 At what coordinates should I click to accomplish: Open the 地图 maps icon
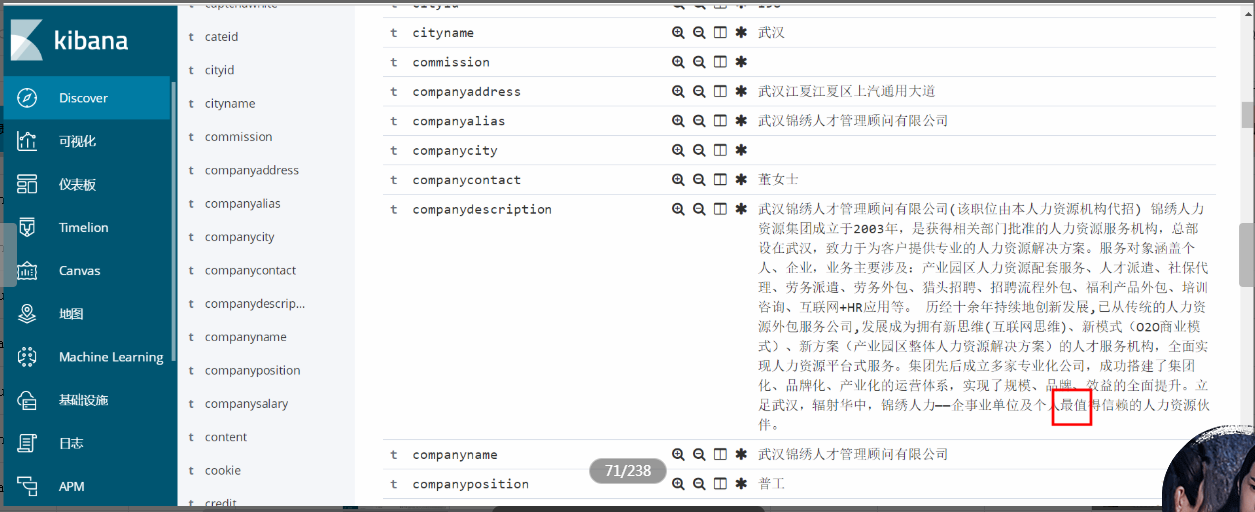[28, 313]
